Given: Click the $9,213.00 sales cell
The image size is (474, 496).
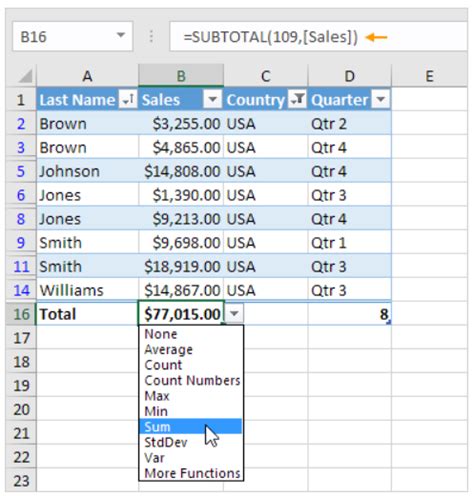Looking at the screenshot, I should click(181, 219).
